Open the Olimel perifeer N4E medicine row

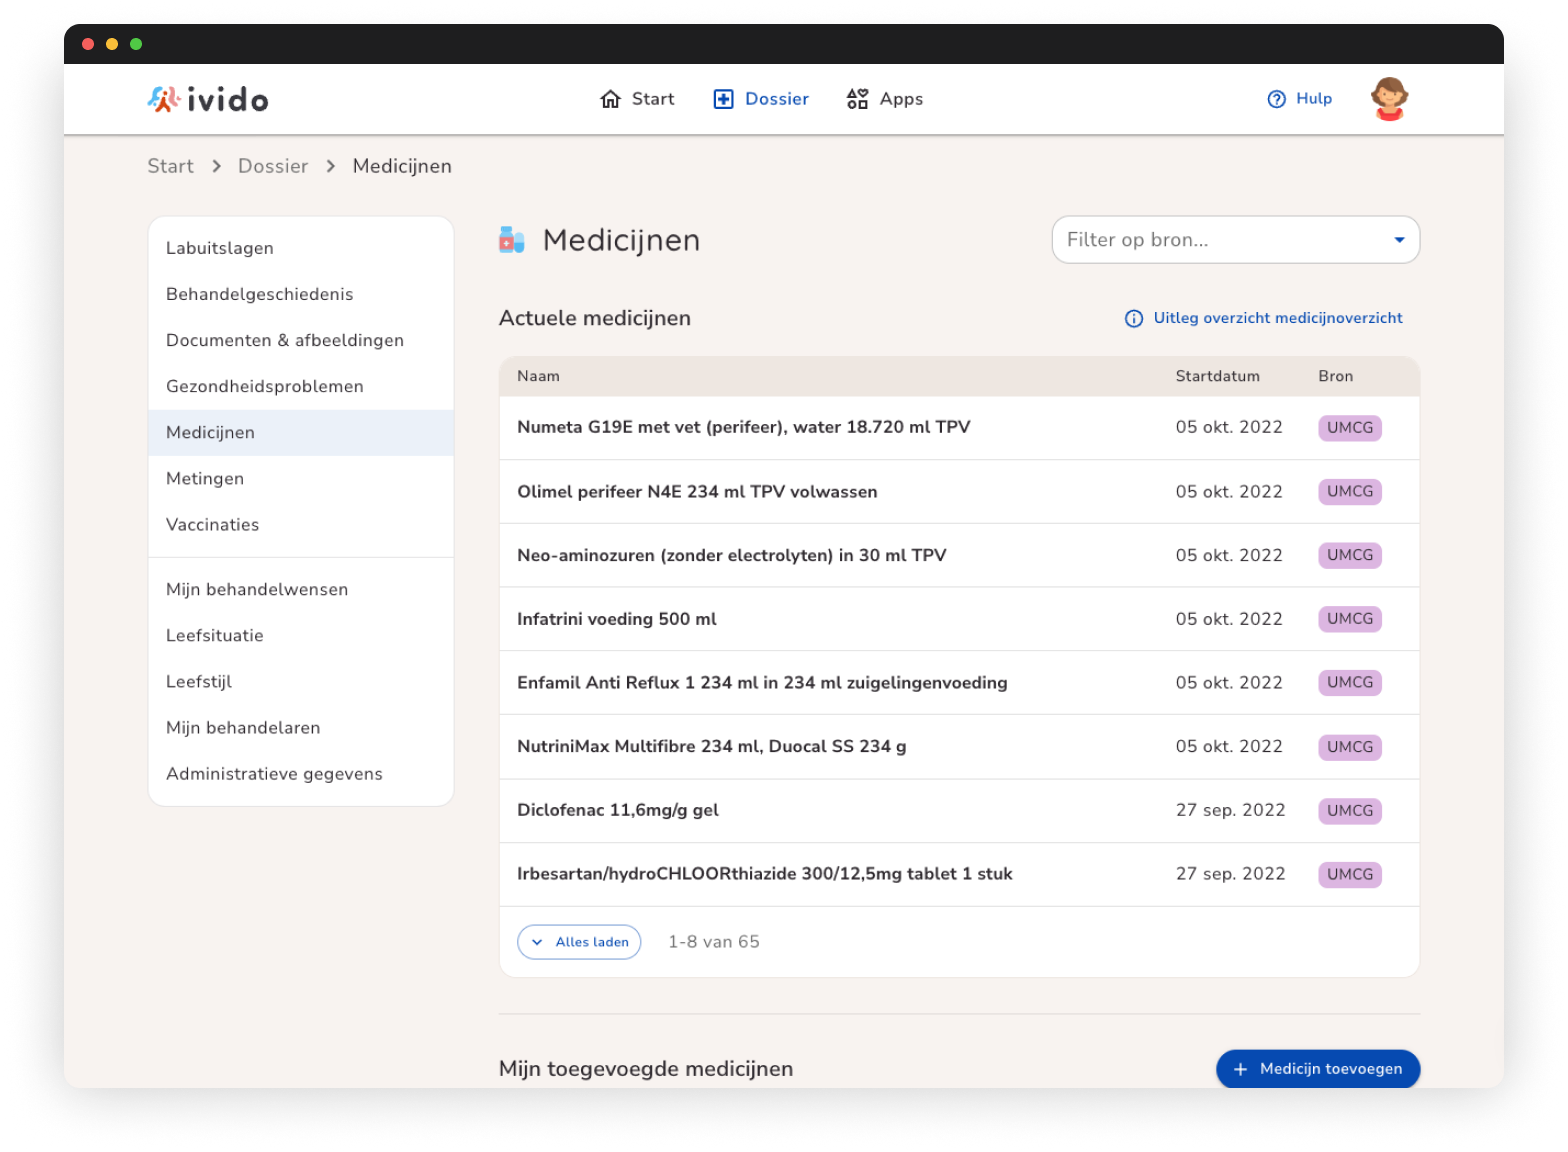(x=959, y=492)
